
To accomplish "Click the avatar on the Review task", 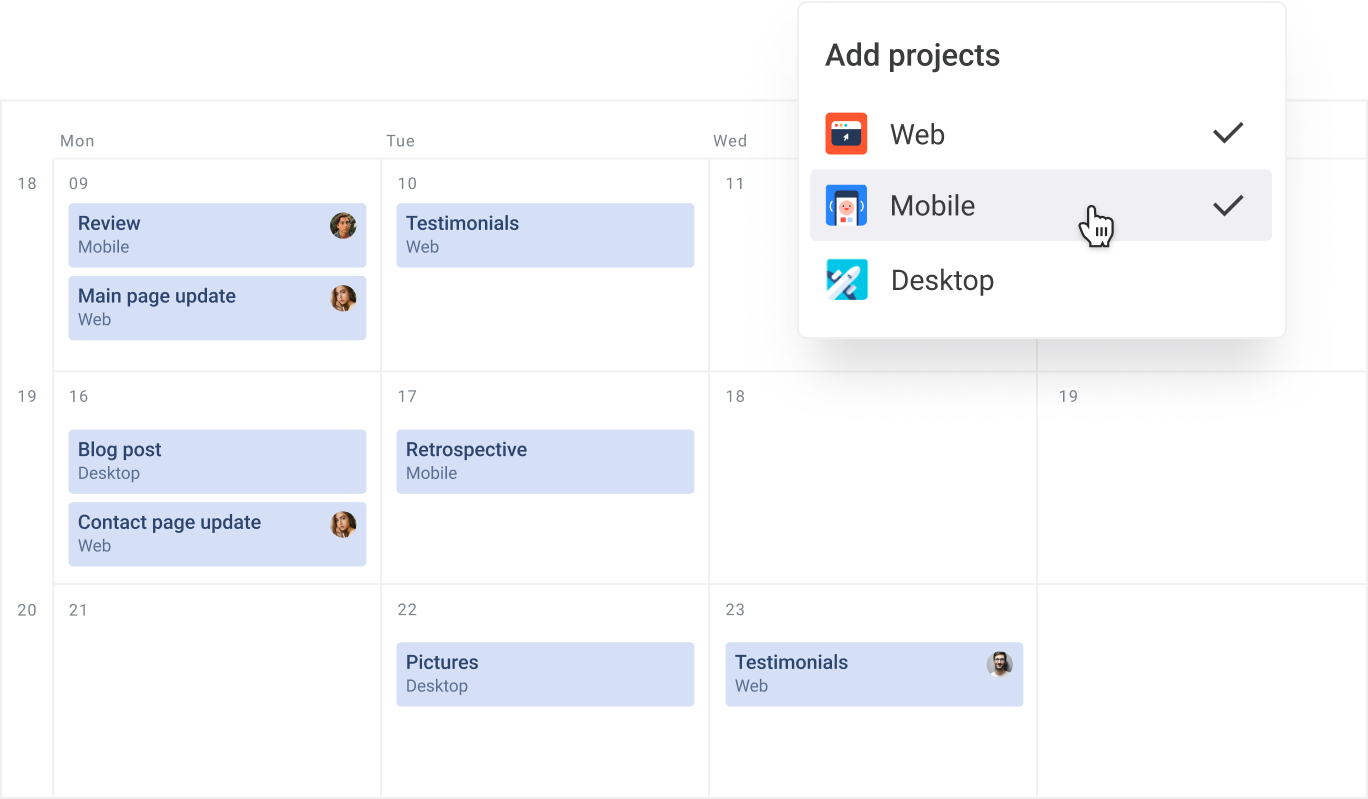I will click(341, 227).
